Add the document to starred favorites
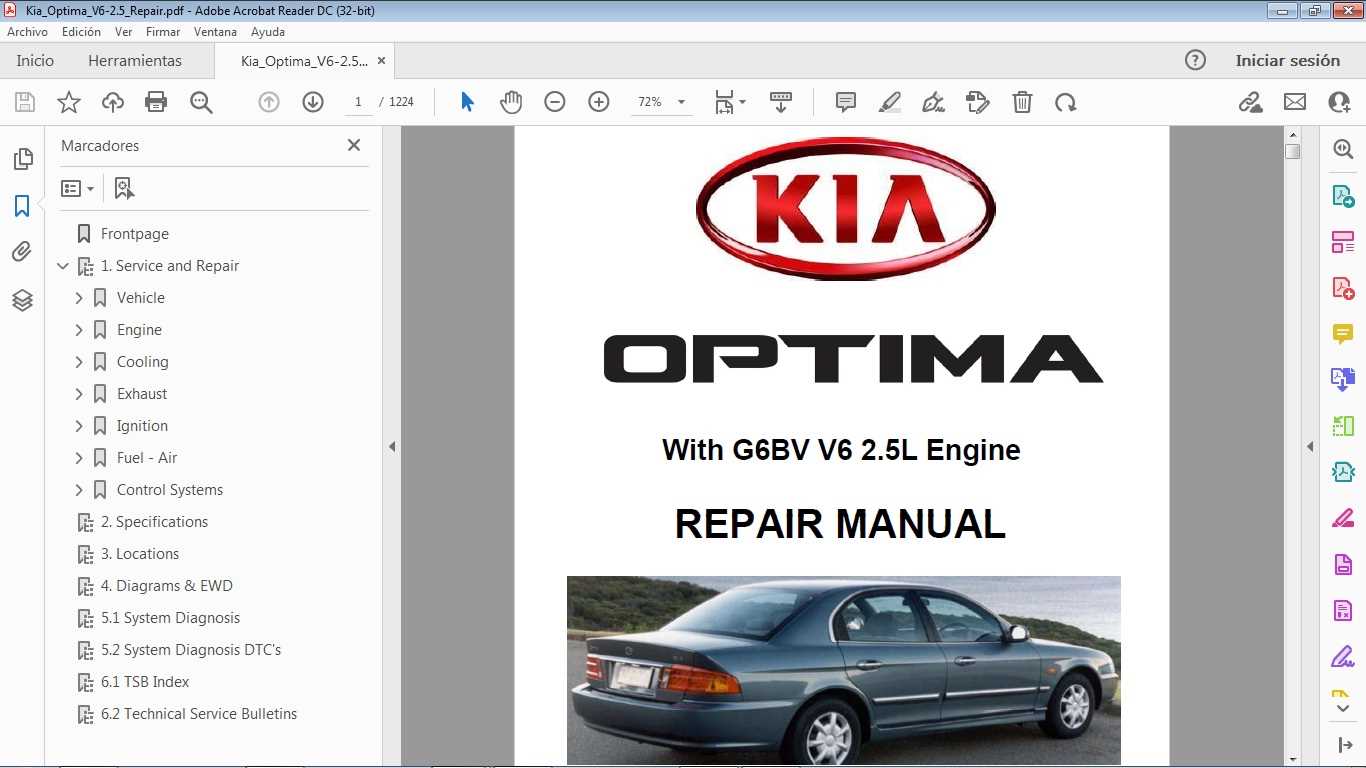 pyautogui.click(x=69, y=102)
